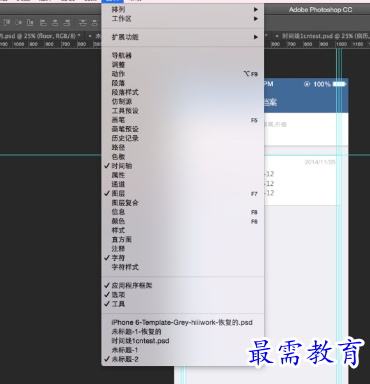Open the 通道 panel

183,184
